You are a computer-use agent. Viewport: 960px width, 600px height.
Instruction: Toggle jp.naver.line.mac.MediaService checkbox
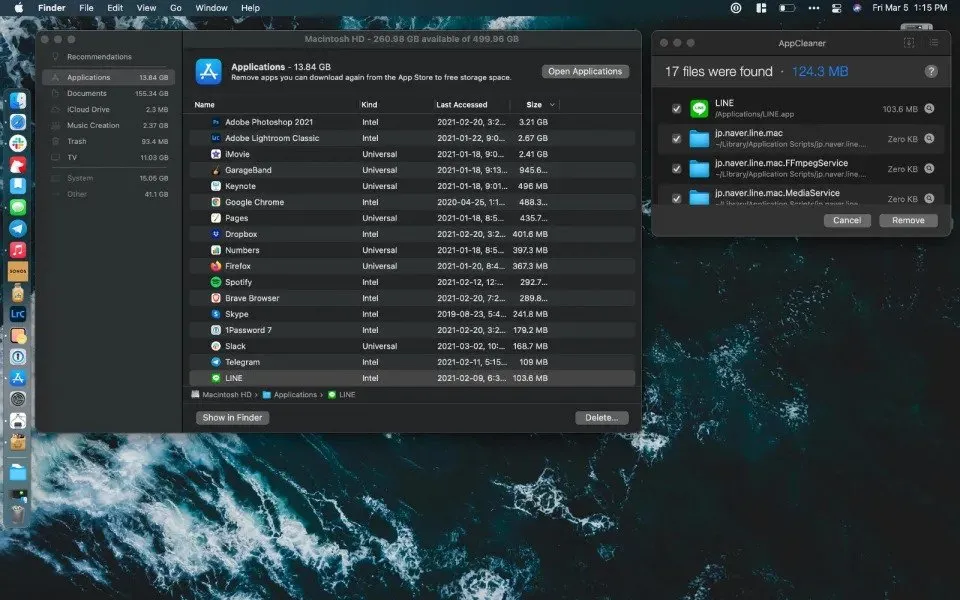pos(677,198)
